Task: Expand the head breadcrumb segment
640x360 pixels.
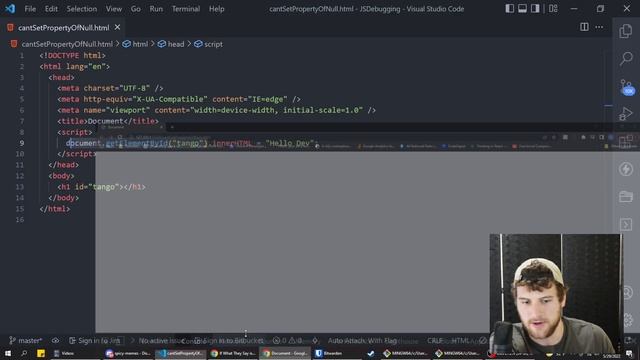Action: [x=176, y=44]
